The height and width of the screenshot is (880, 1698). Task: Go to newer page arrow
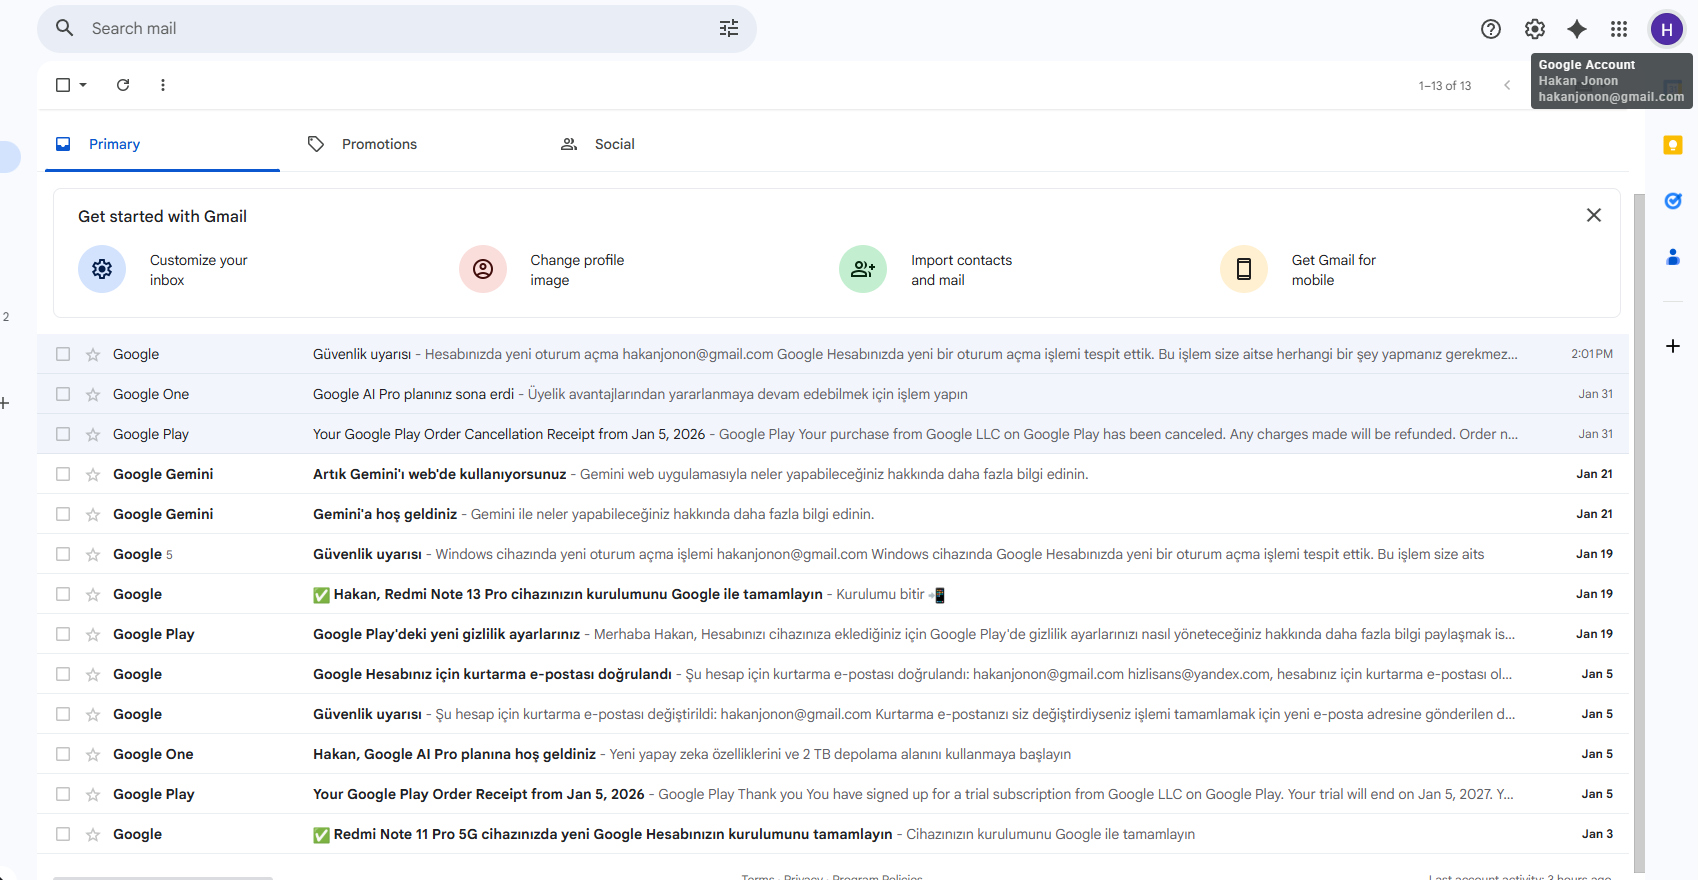pos(1507,85)
